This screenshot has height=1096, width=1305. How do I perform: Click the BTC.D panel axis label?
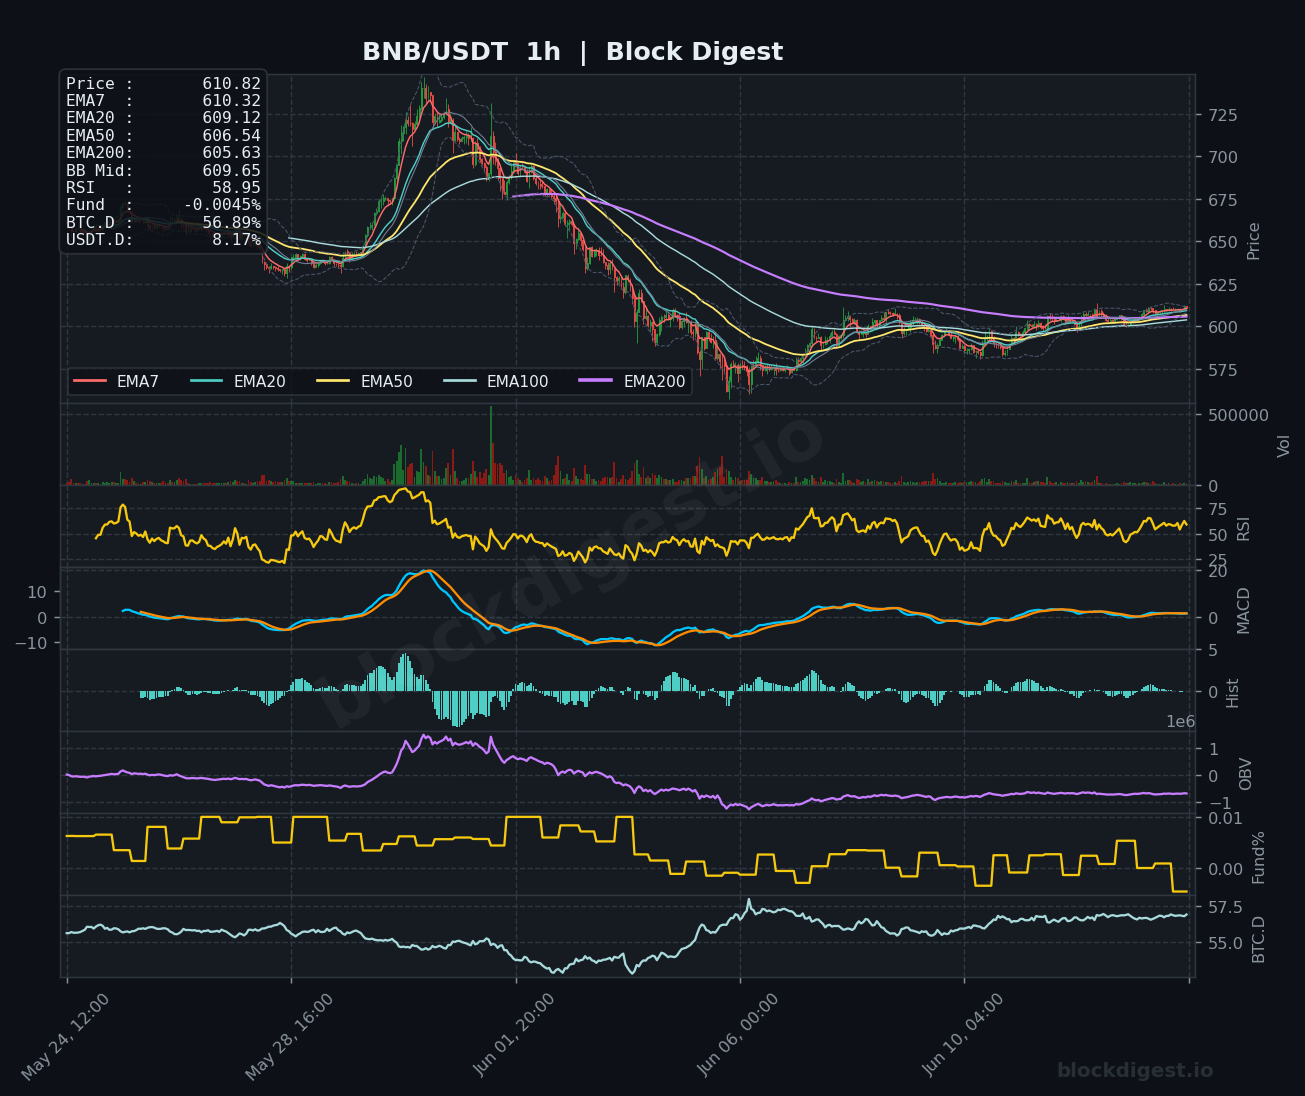1258,939
